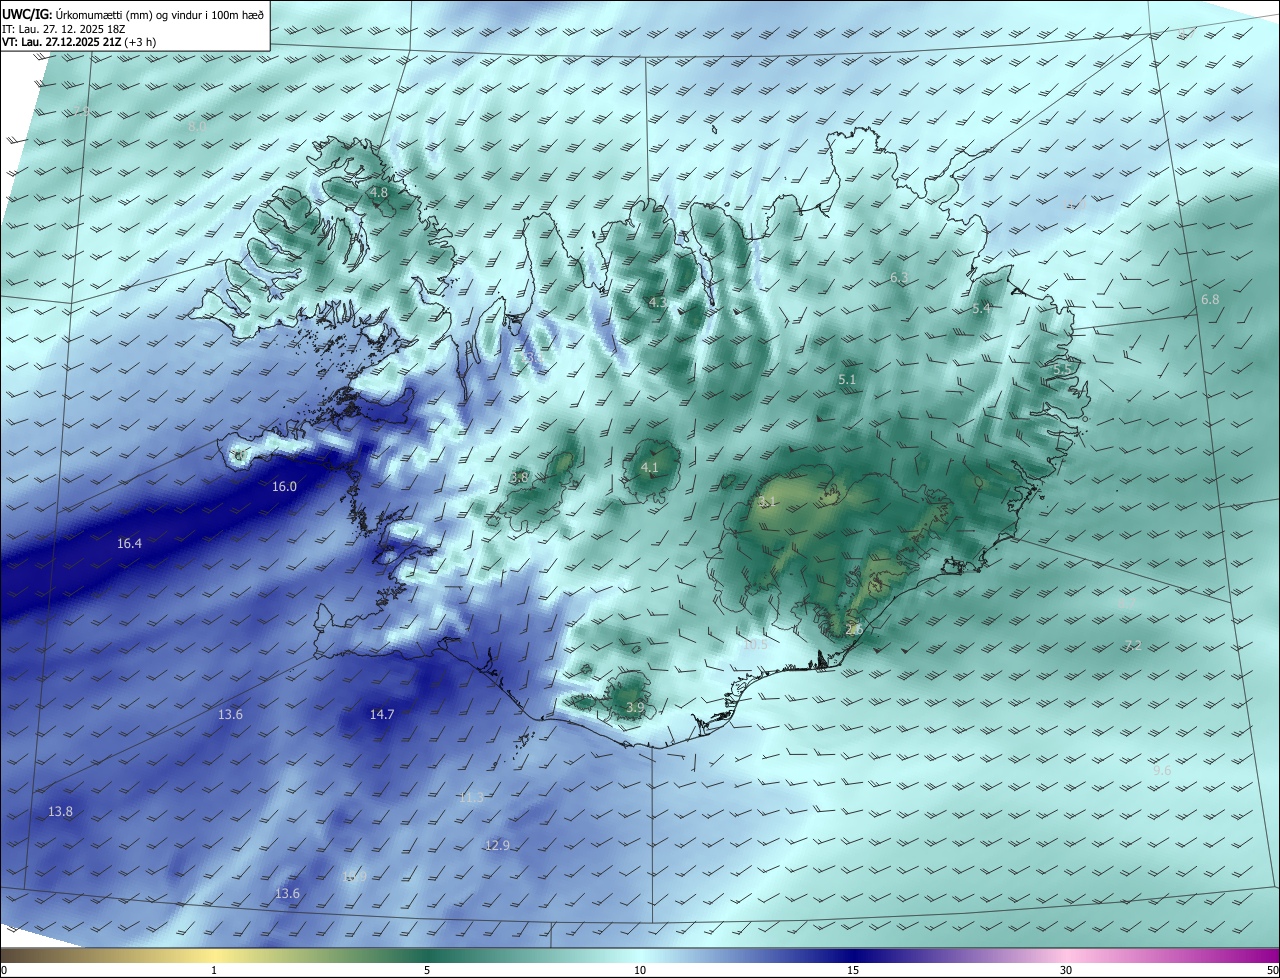The height and width of the screenshot is (978, 1280).
Task: Click the 4.8 value in the Westfjords
Action: pos(378,192)
